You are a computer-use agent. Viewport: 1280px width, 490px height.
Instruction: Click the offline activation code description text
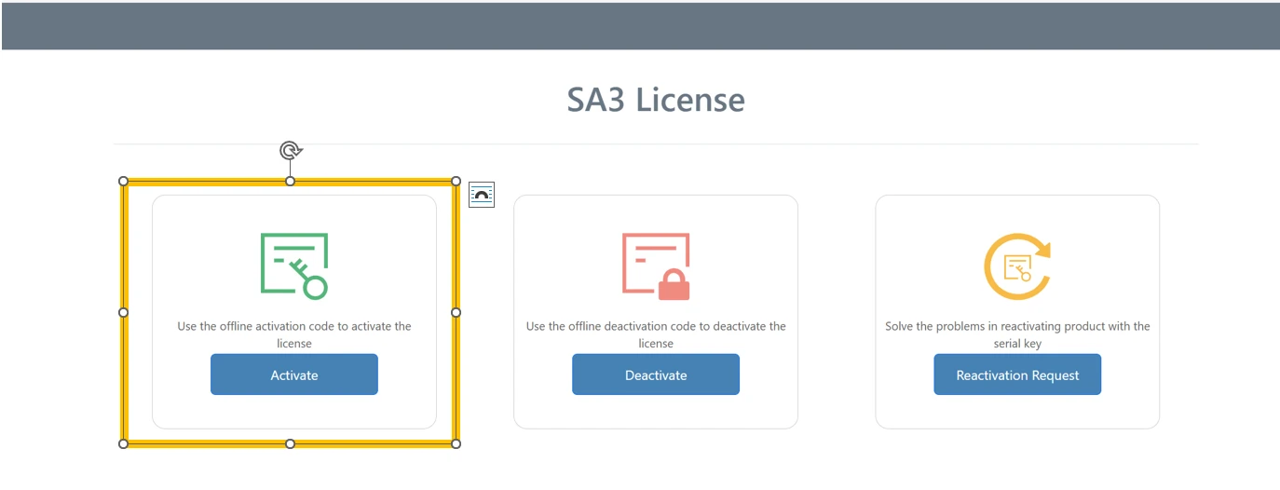click(294, 334)
